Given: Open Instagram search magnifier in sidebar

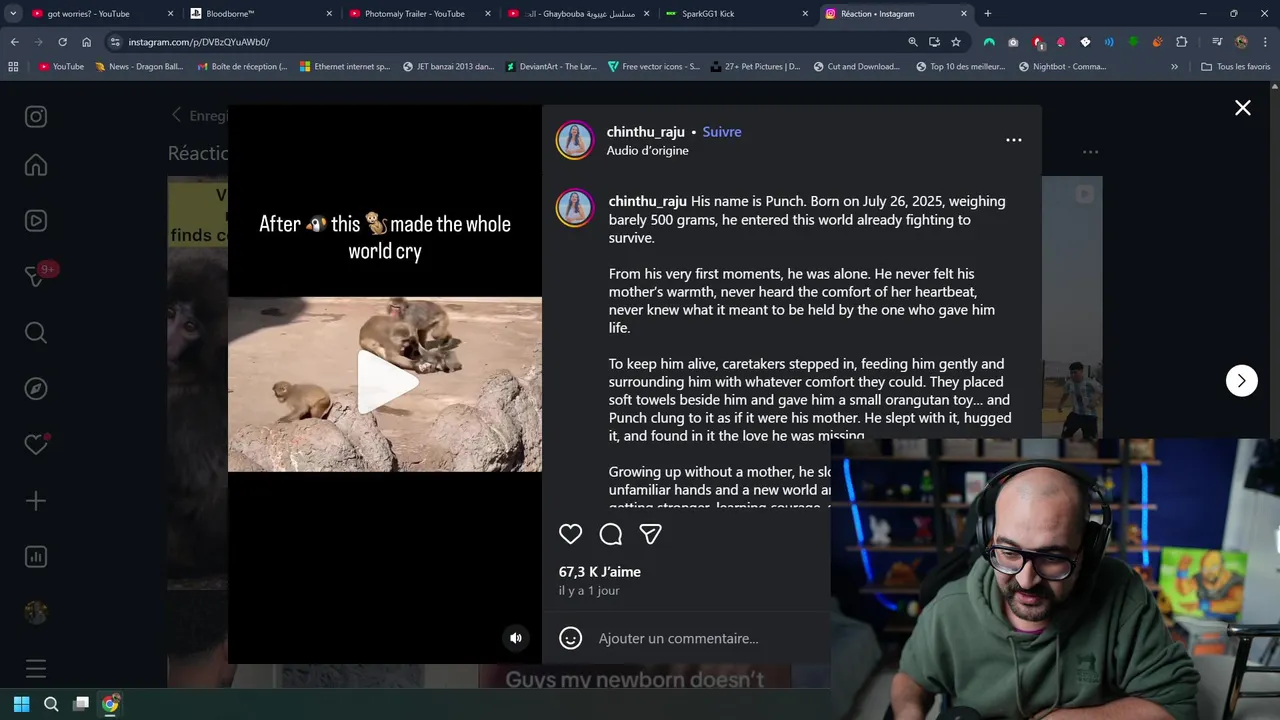Looking at the screenshot, I should [x=36, y=333].
